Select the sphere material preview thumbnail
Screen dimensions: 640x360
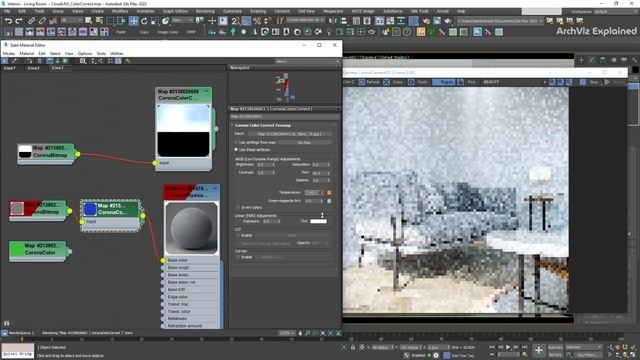[191, 228]
